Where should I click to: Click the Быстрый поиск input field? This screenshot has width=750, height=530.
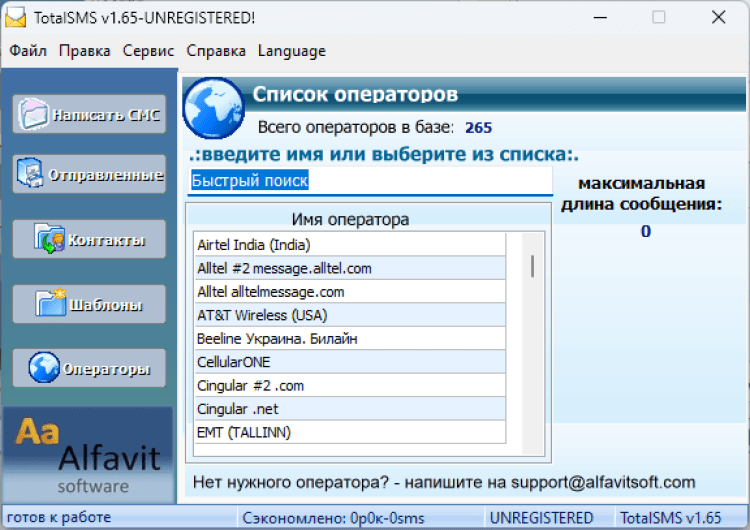click(x=370, y=181)
